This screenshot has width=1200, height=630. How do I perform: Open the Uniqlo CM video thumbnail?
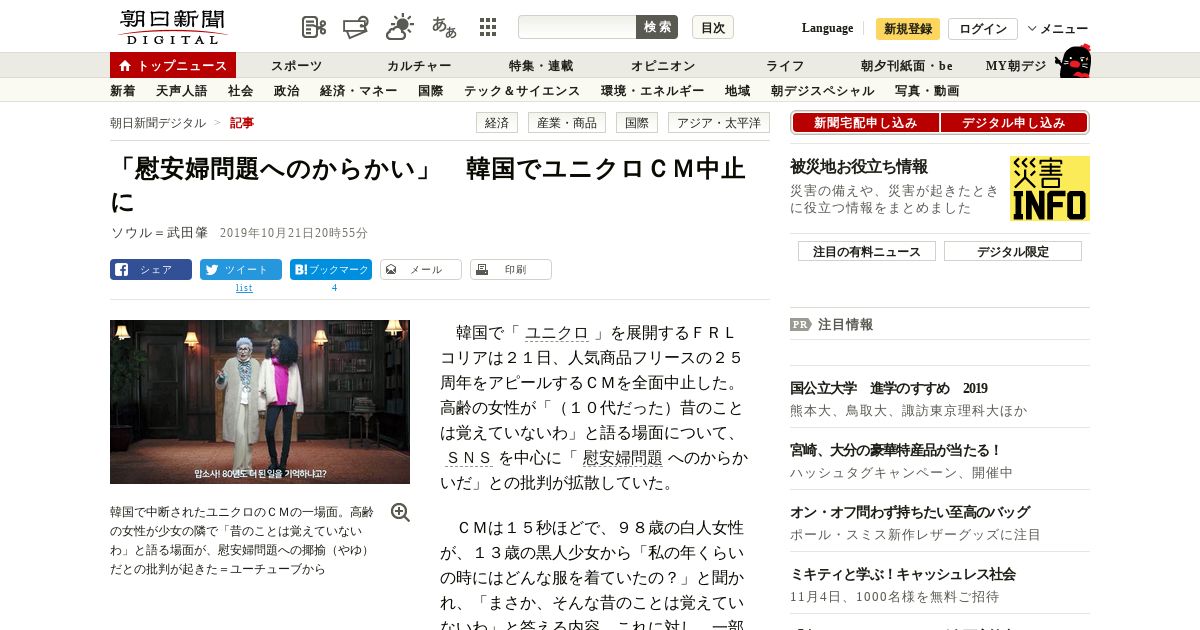pos(260,402)
